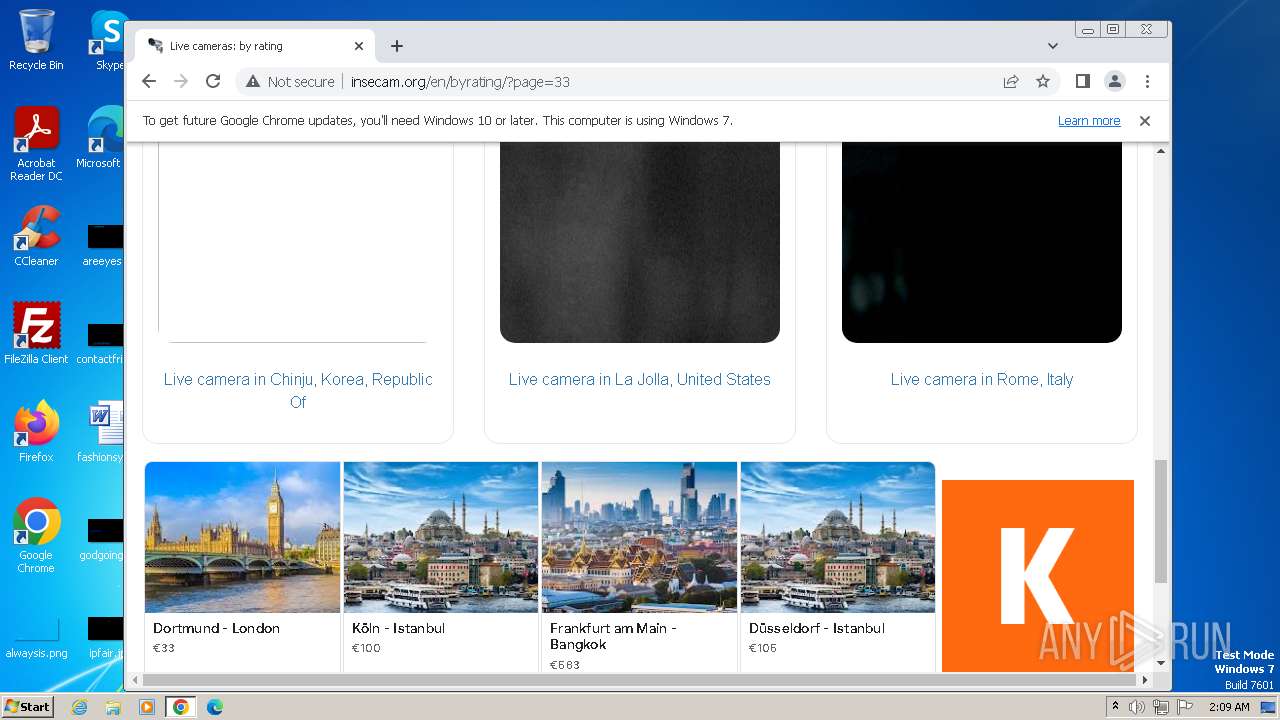Open the Düsseldorf - Istanbul flight ad
Screen dimensions: 1280x720
click(838, 565)
